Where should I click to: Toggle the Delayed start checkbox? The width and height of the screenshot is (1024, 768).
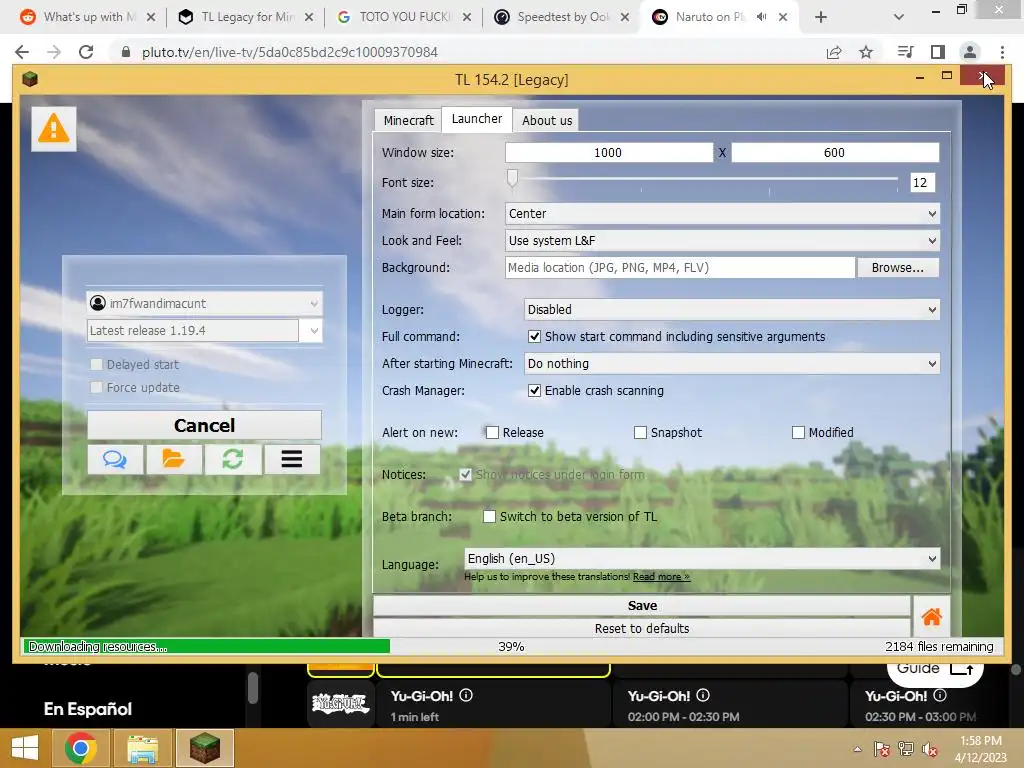(96, 364)
